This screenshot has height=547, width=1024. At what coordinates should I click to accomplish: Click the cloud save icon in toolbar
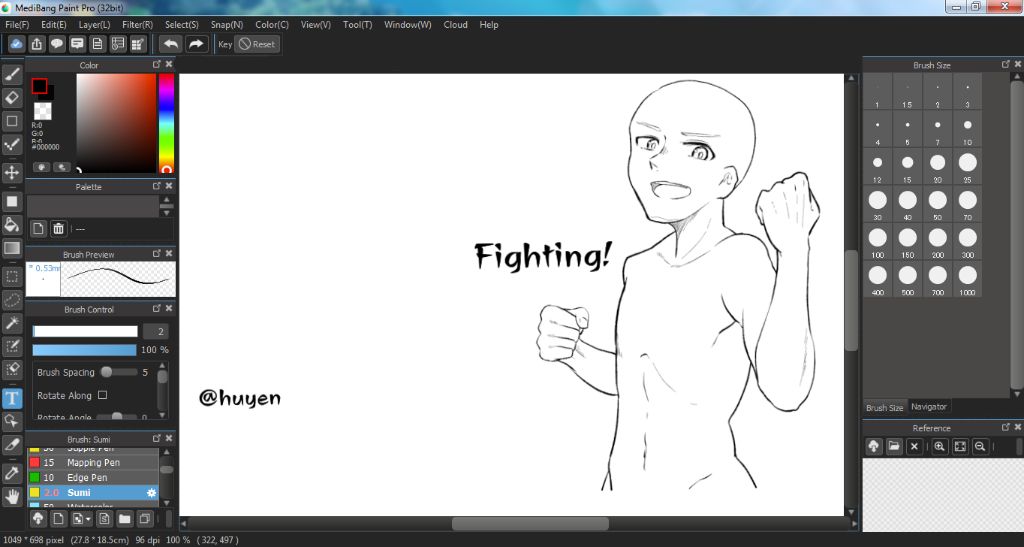point(16,44)
